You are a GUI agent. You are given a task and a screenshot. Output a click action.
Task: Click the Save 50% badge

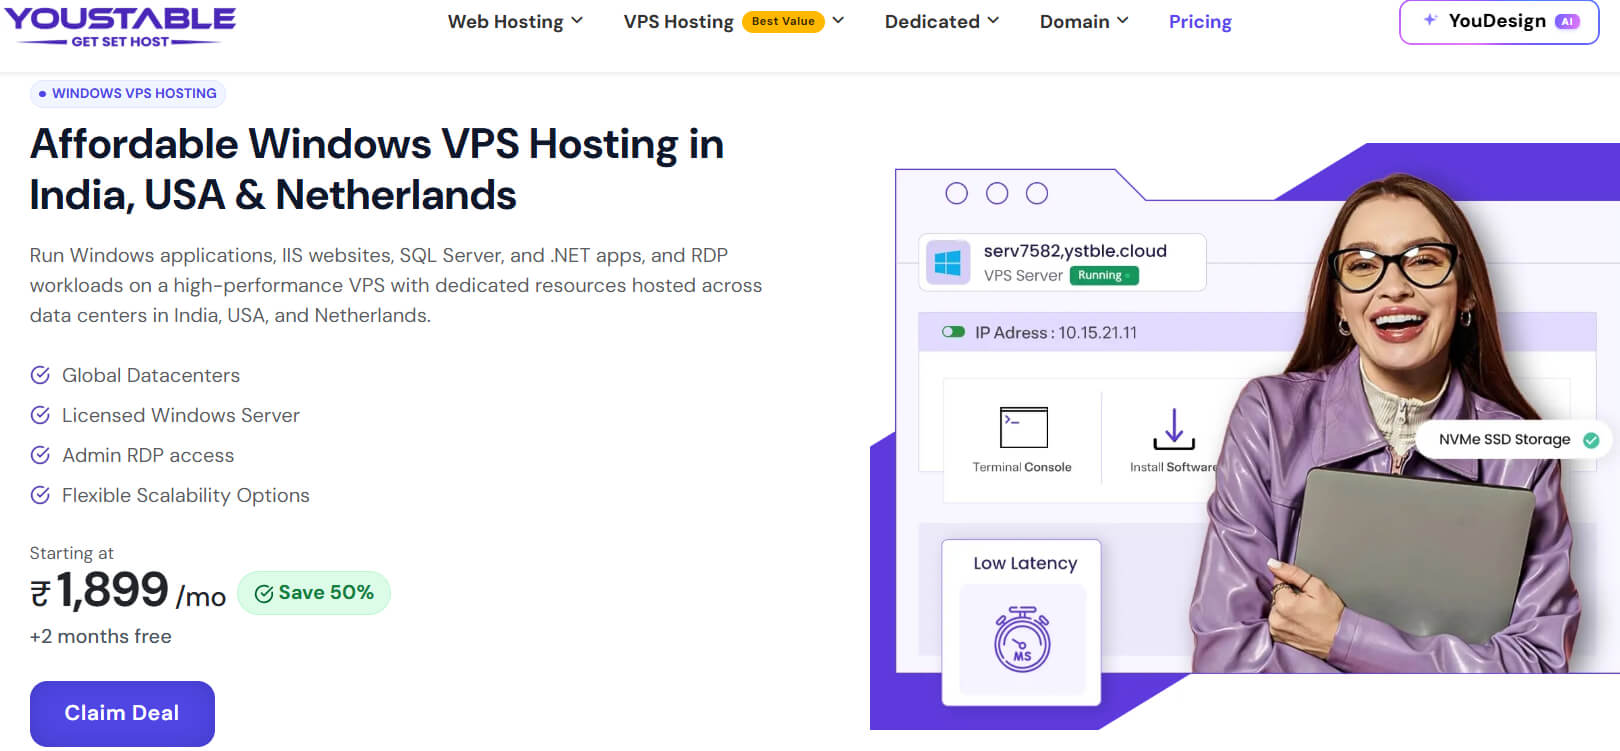(x=314, y=593)
